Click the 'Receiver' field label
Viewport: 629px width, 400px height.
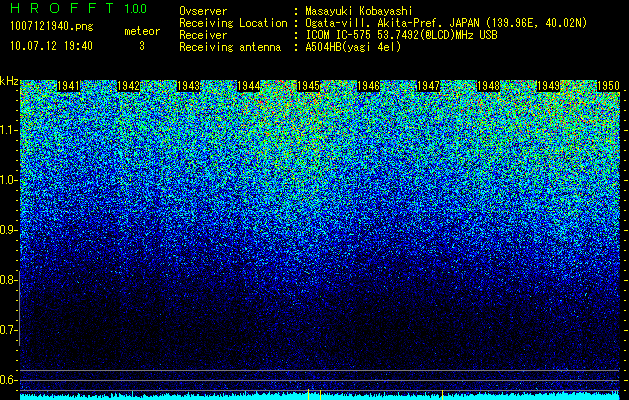pos(203,35)
